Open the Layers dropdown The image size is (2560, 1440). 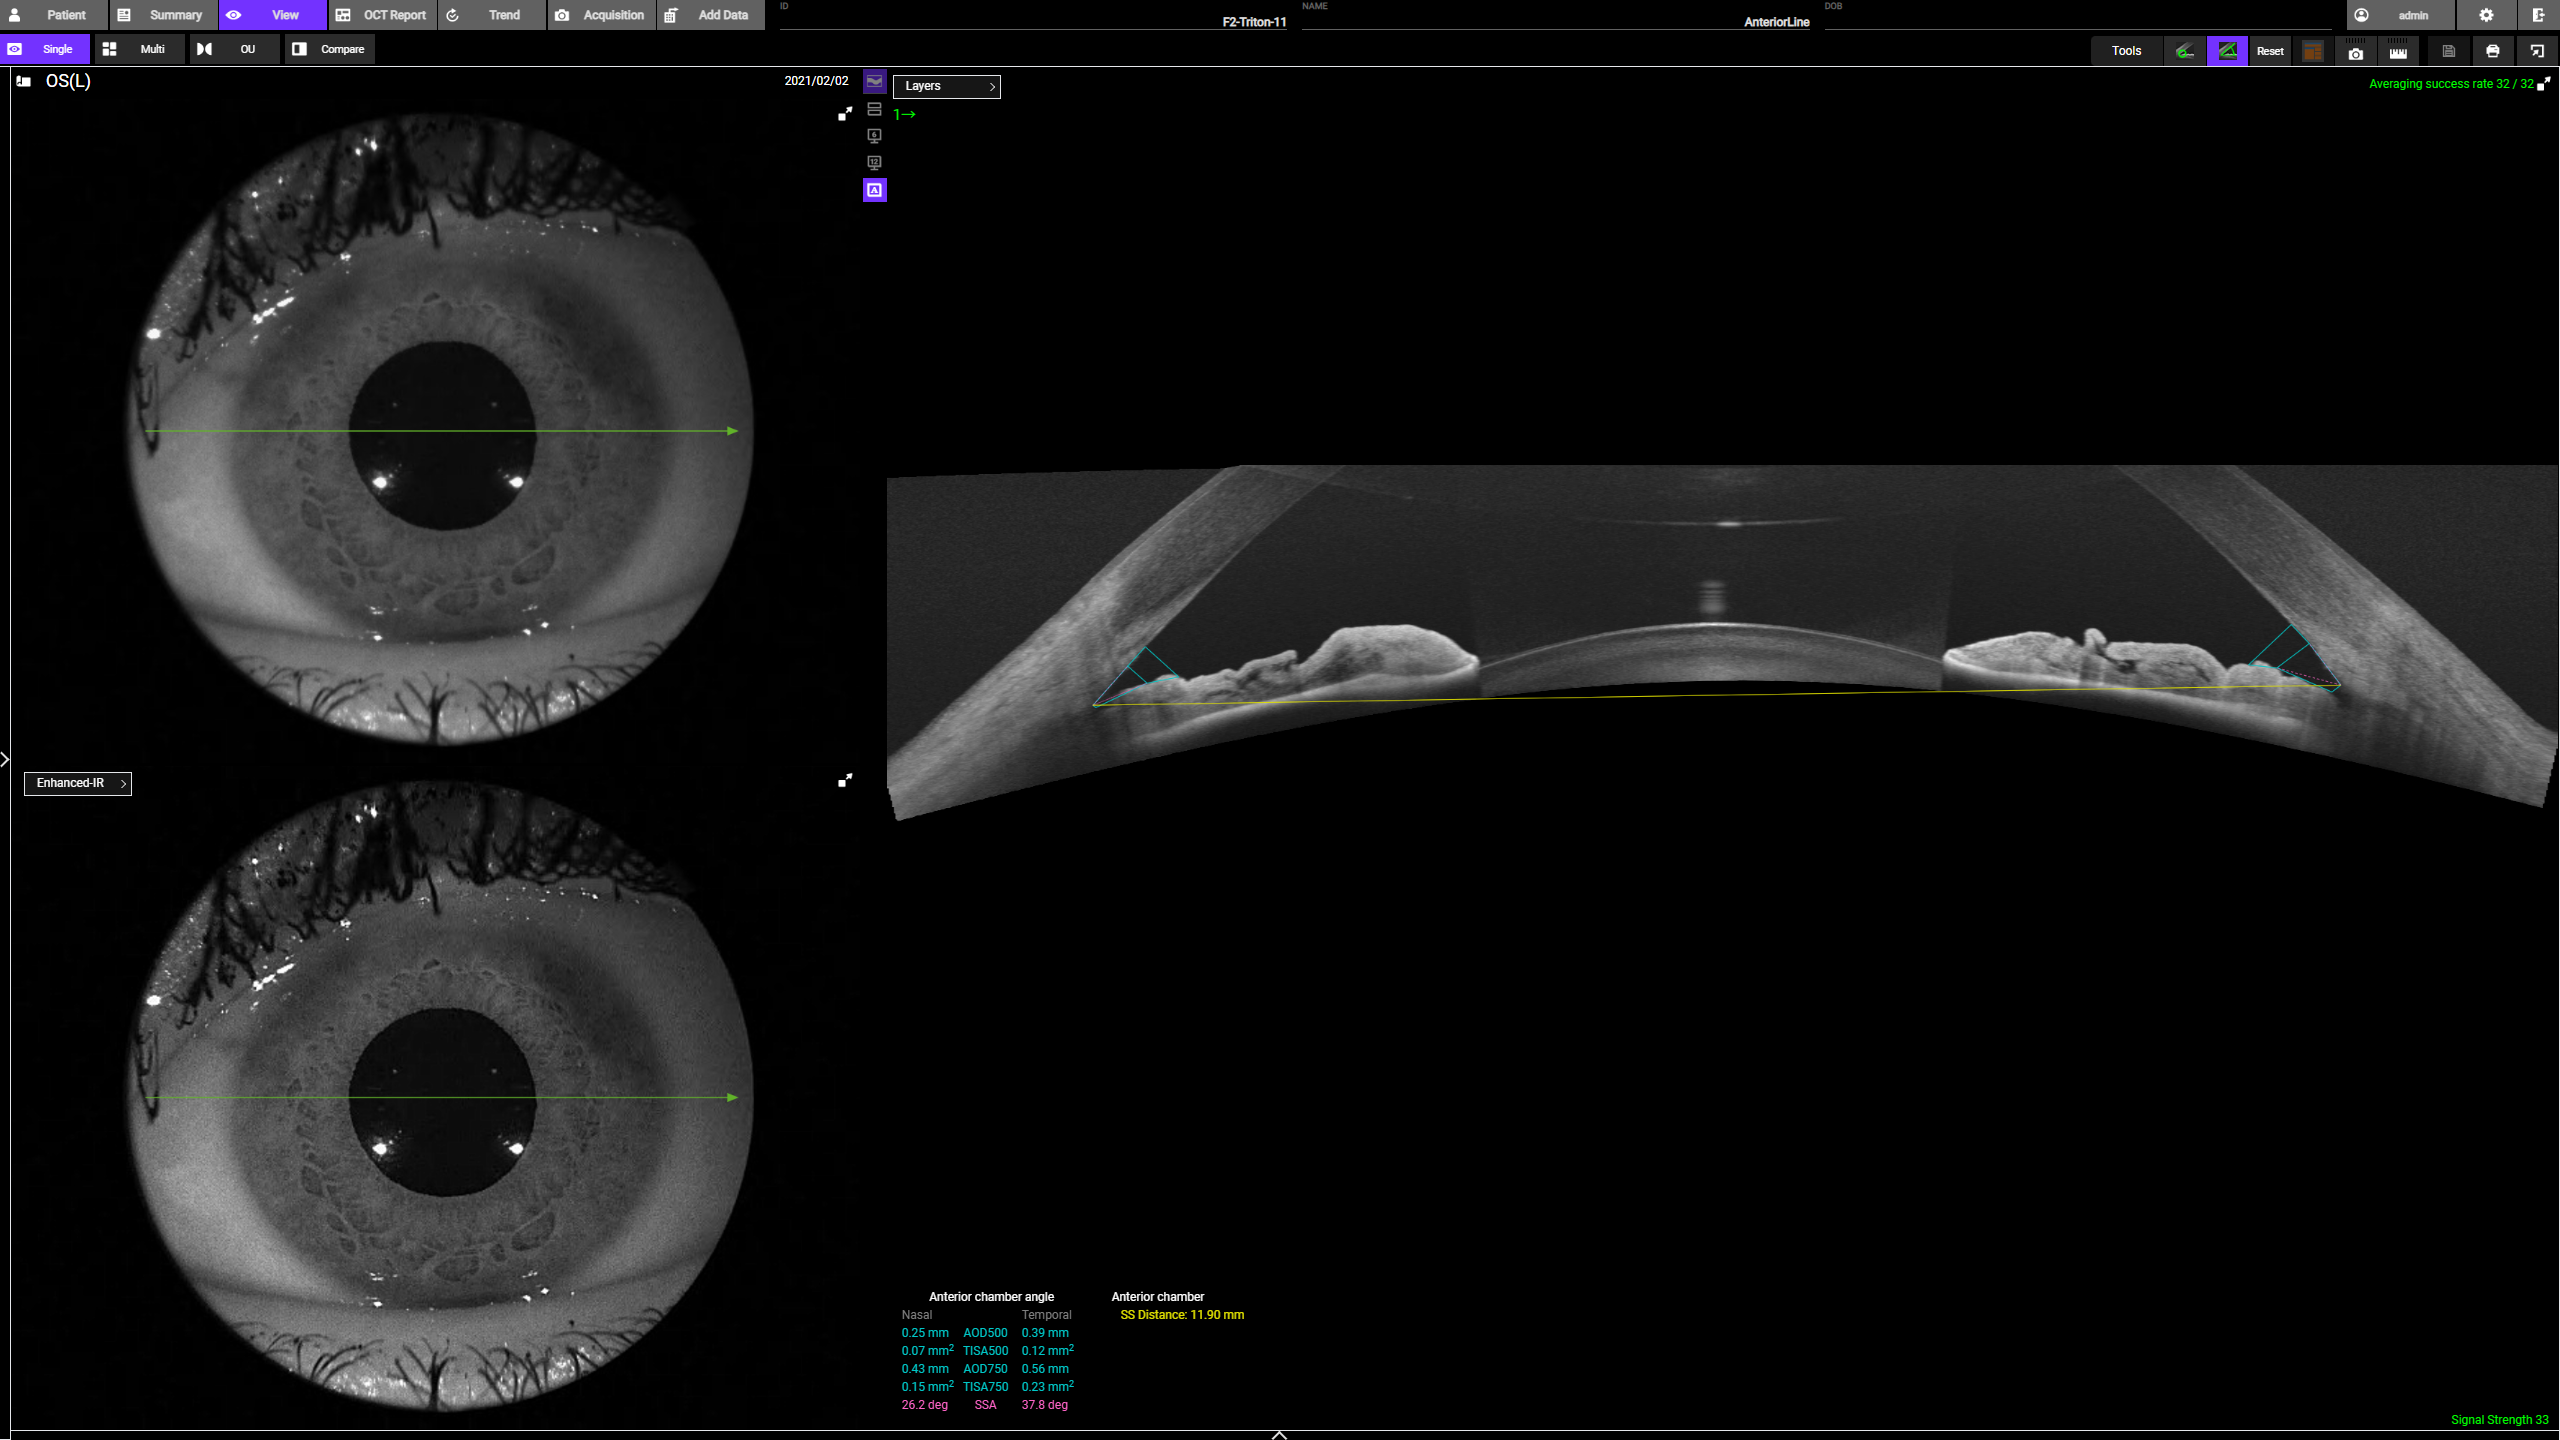click(946, 86)
